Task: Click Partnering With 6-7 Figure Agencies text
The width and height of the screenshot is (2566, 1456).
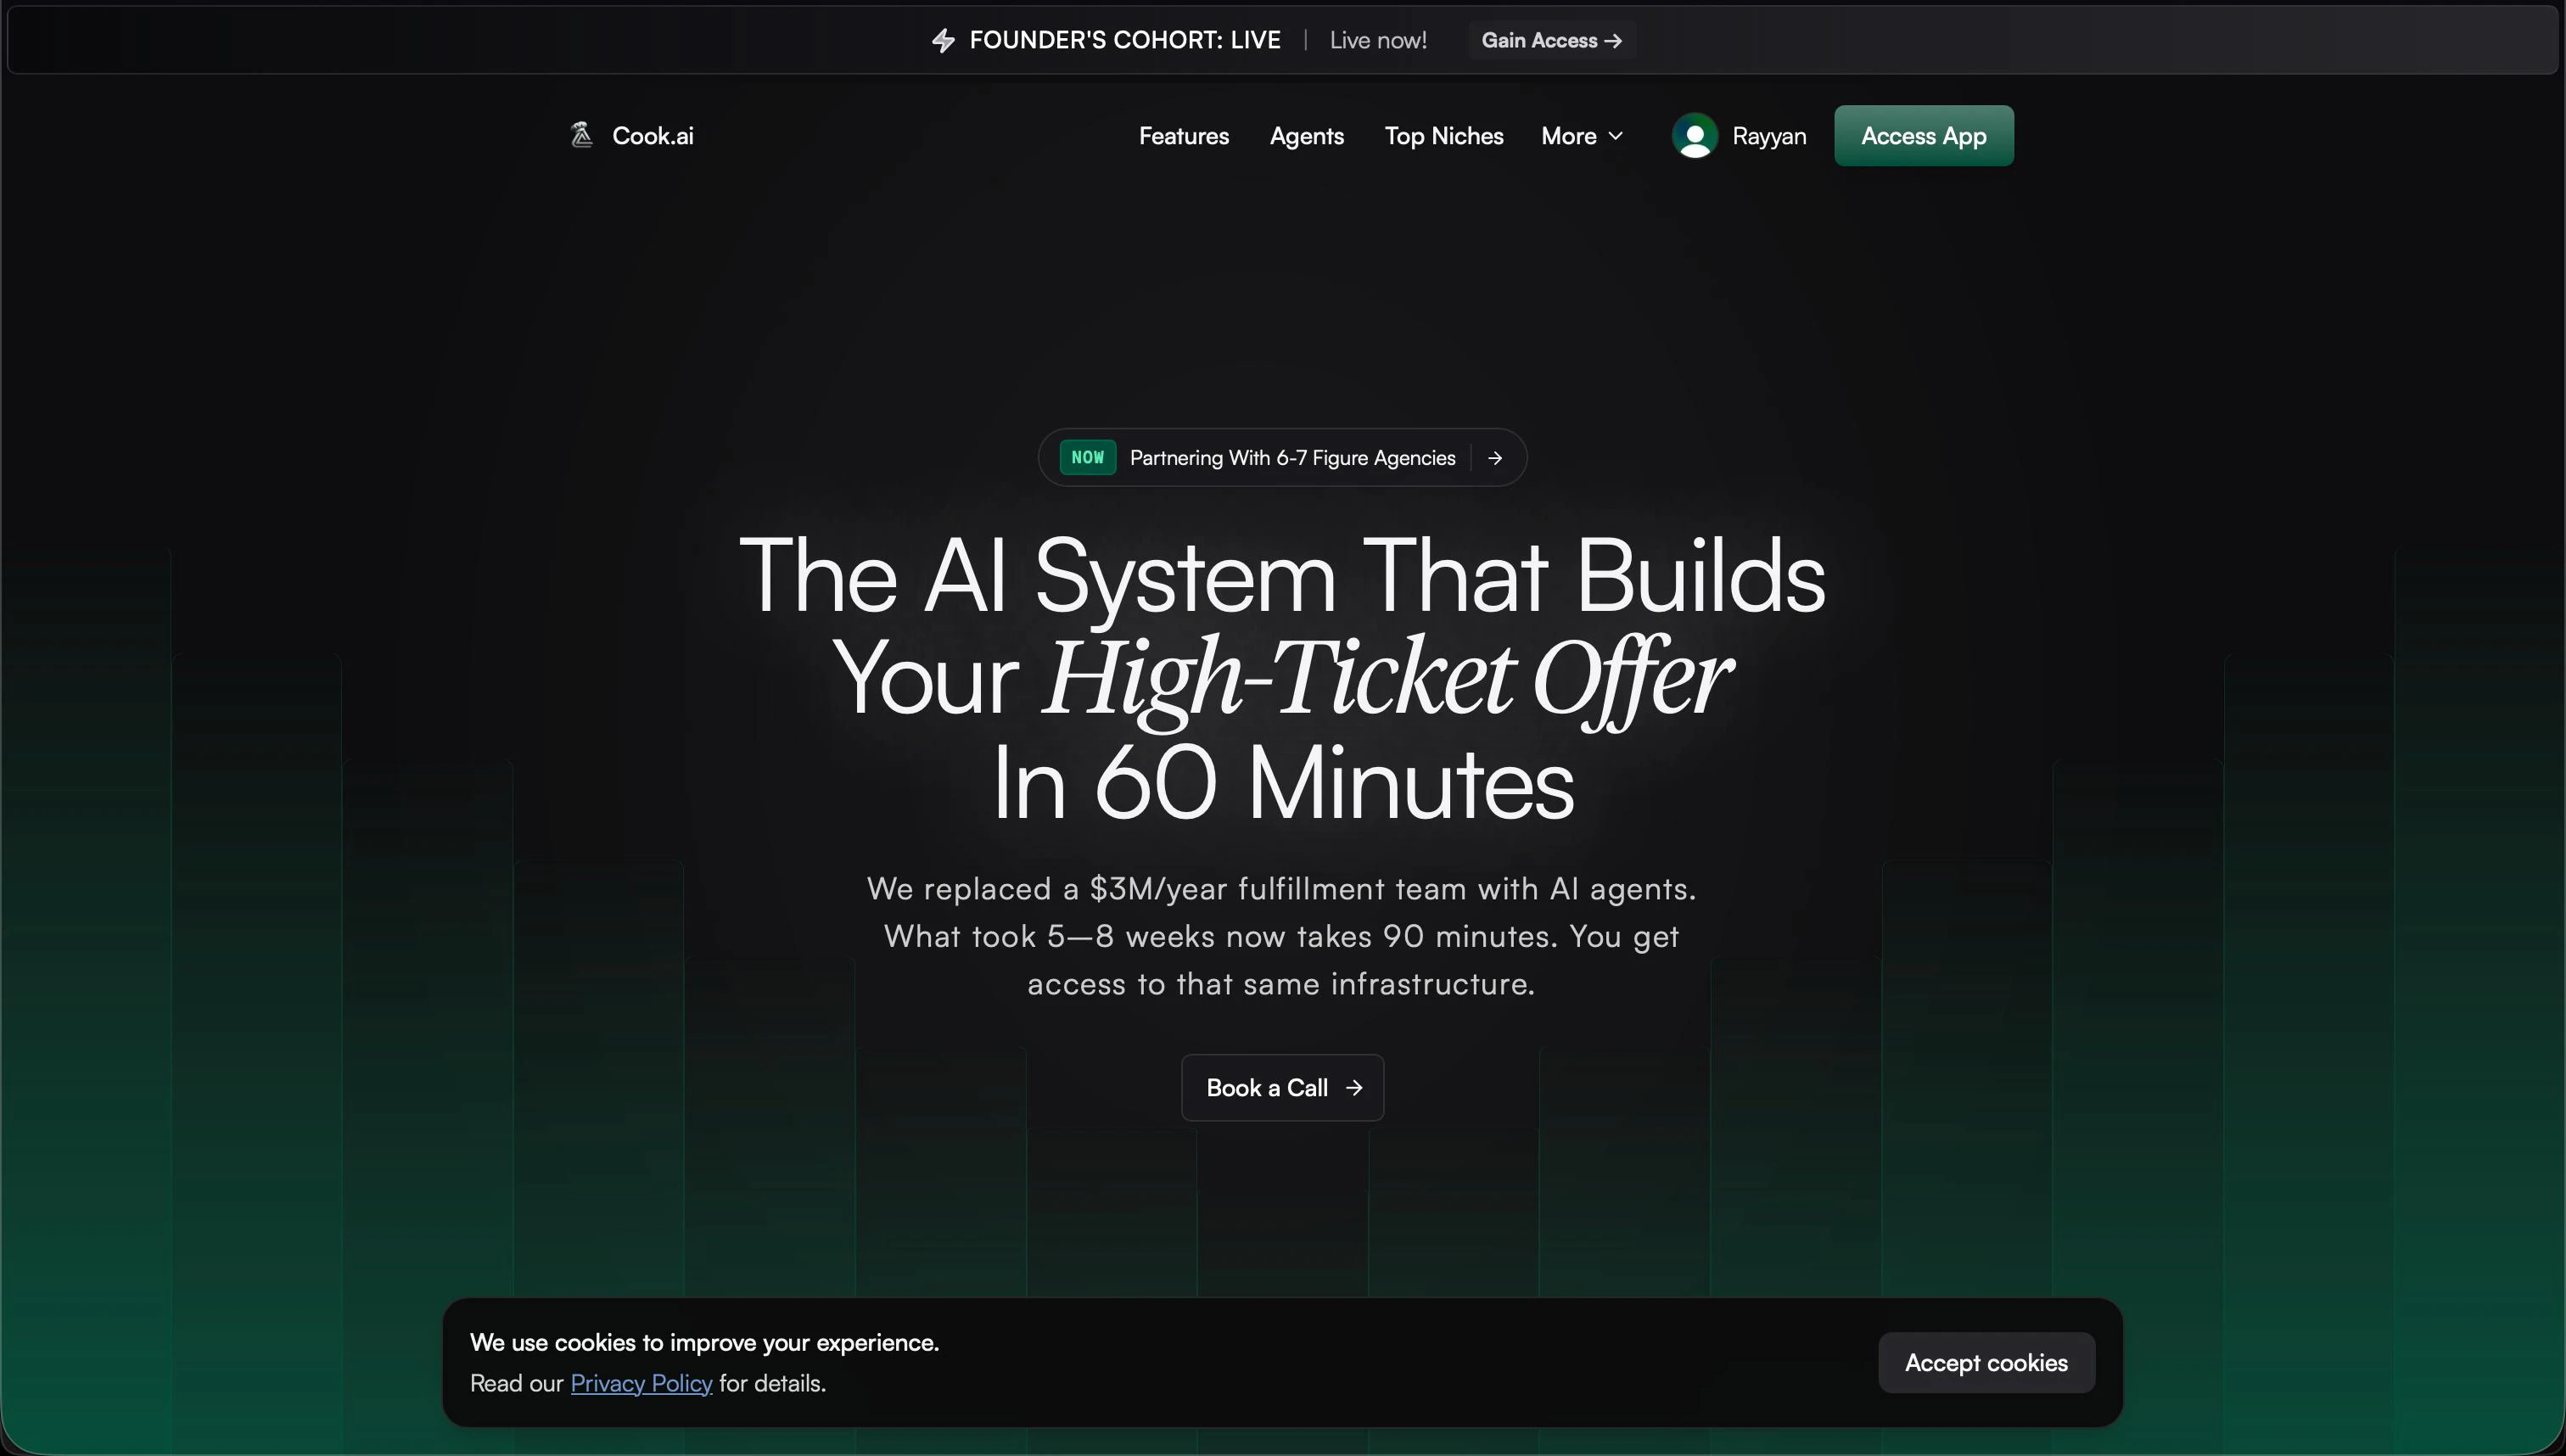Action: [1293, 458]
